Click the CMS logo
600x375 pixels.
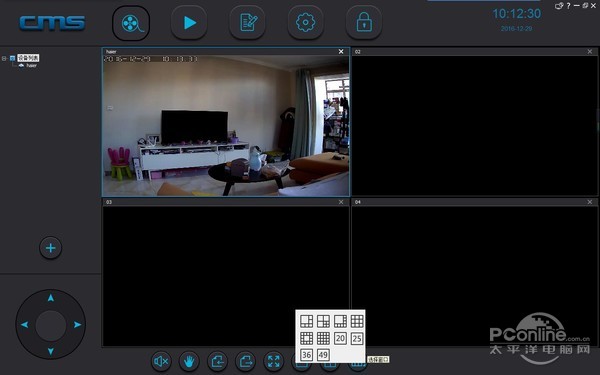[52, 23]
